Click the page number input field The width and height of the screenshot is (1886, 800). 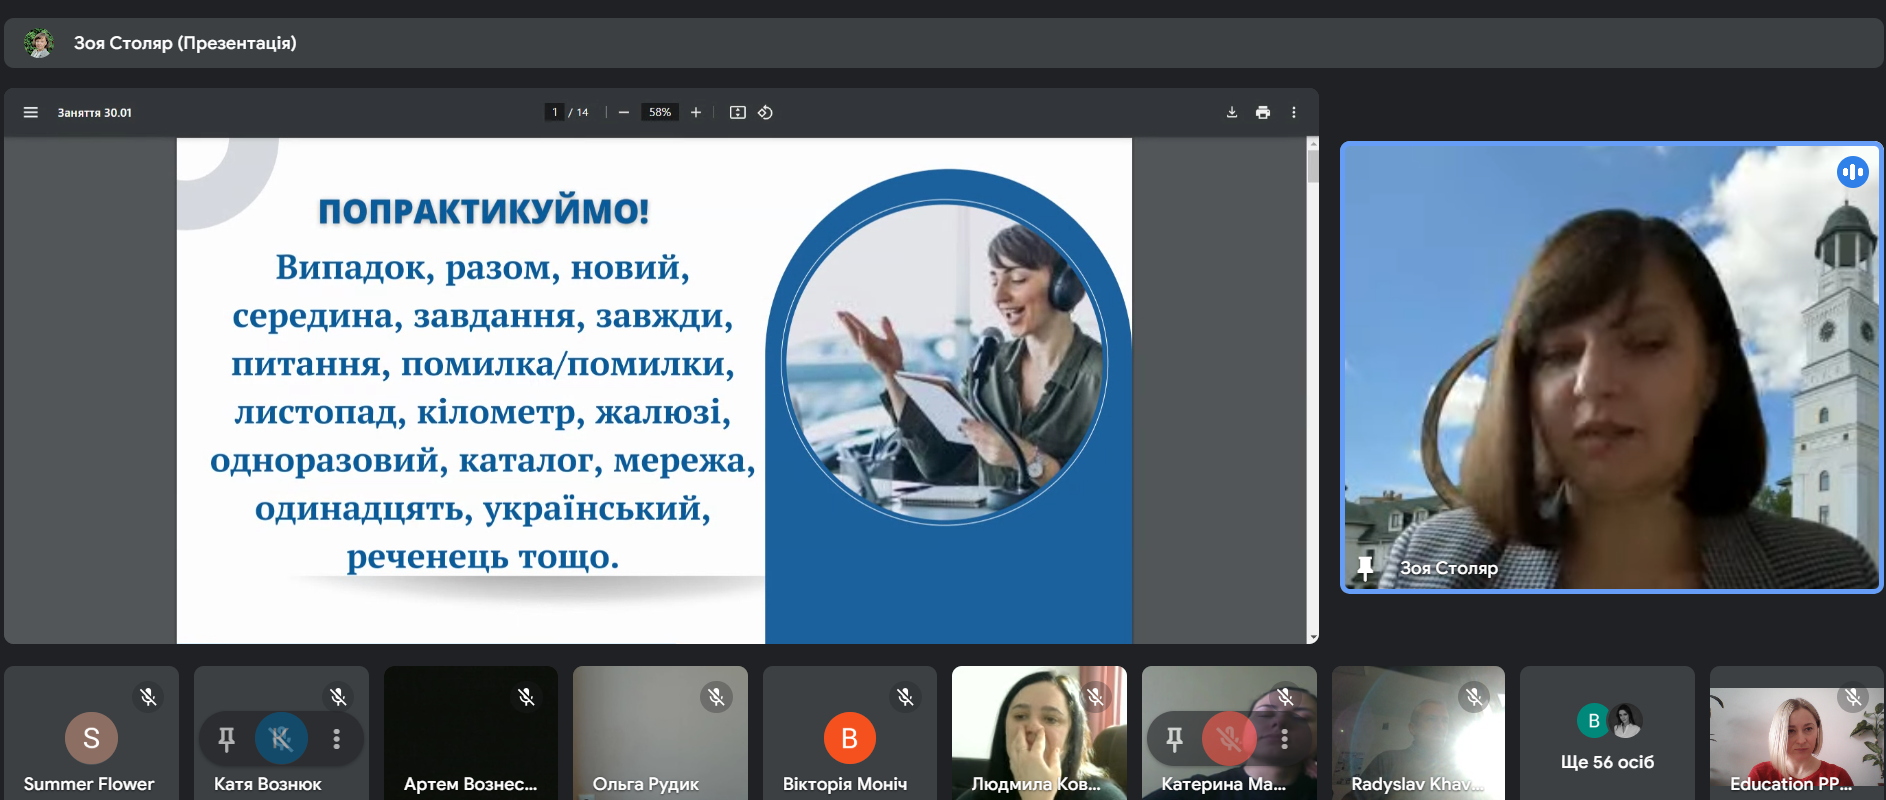pos(555,113)
